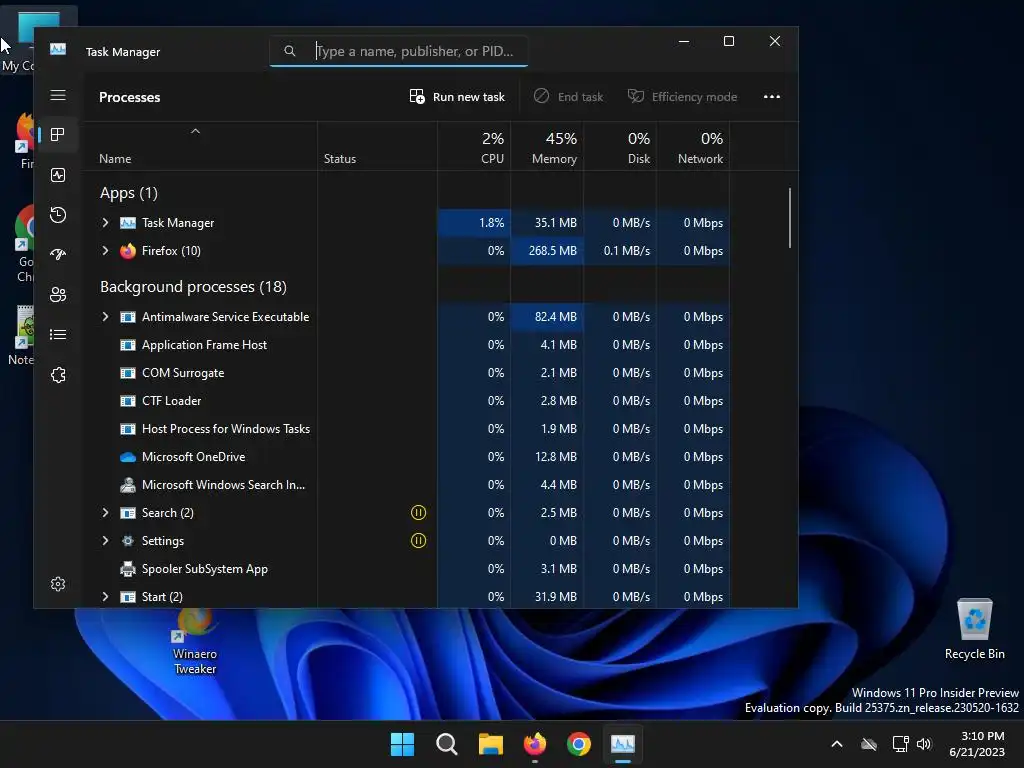Sort by the Network column header
This screenshot has height=768, width=1024.
click(x=694, y=147)
